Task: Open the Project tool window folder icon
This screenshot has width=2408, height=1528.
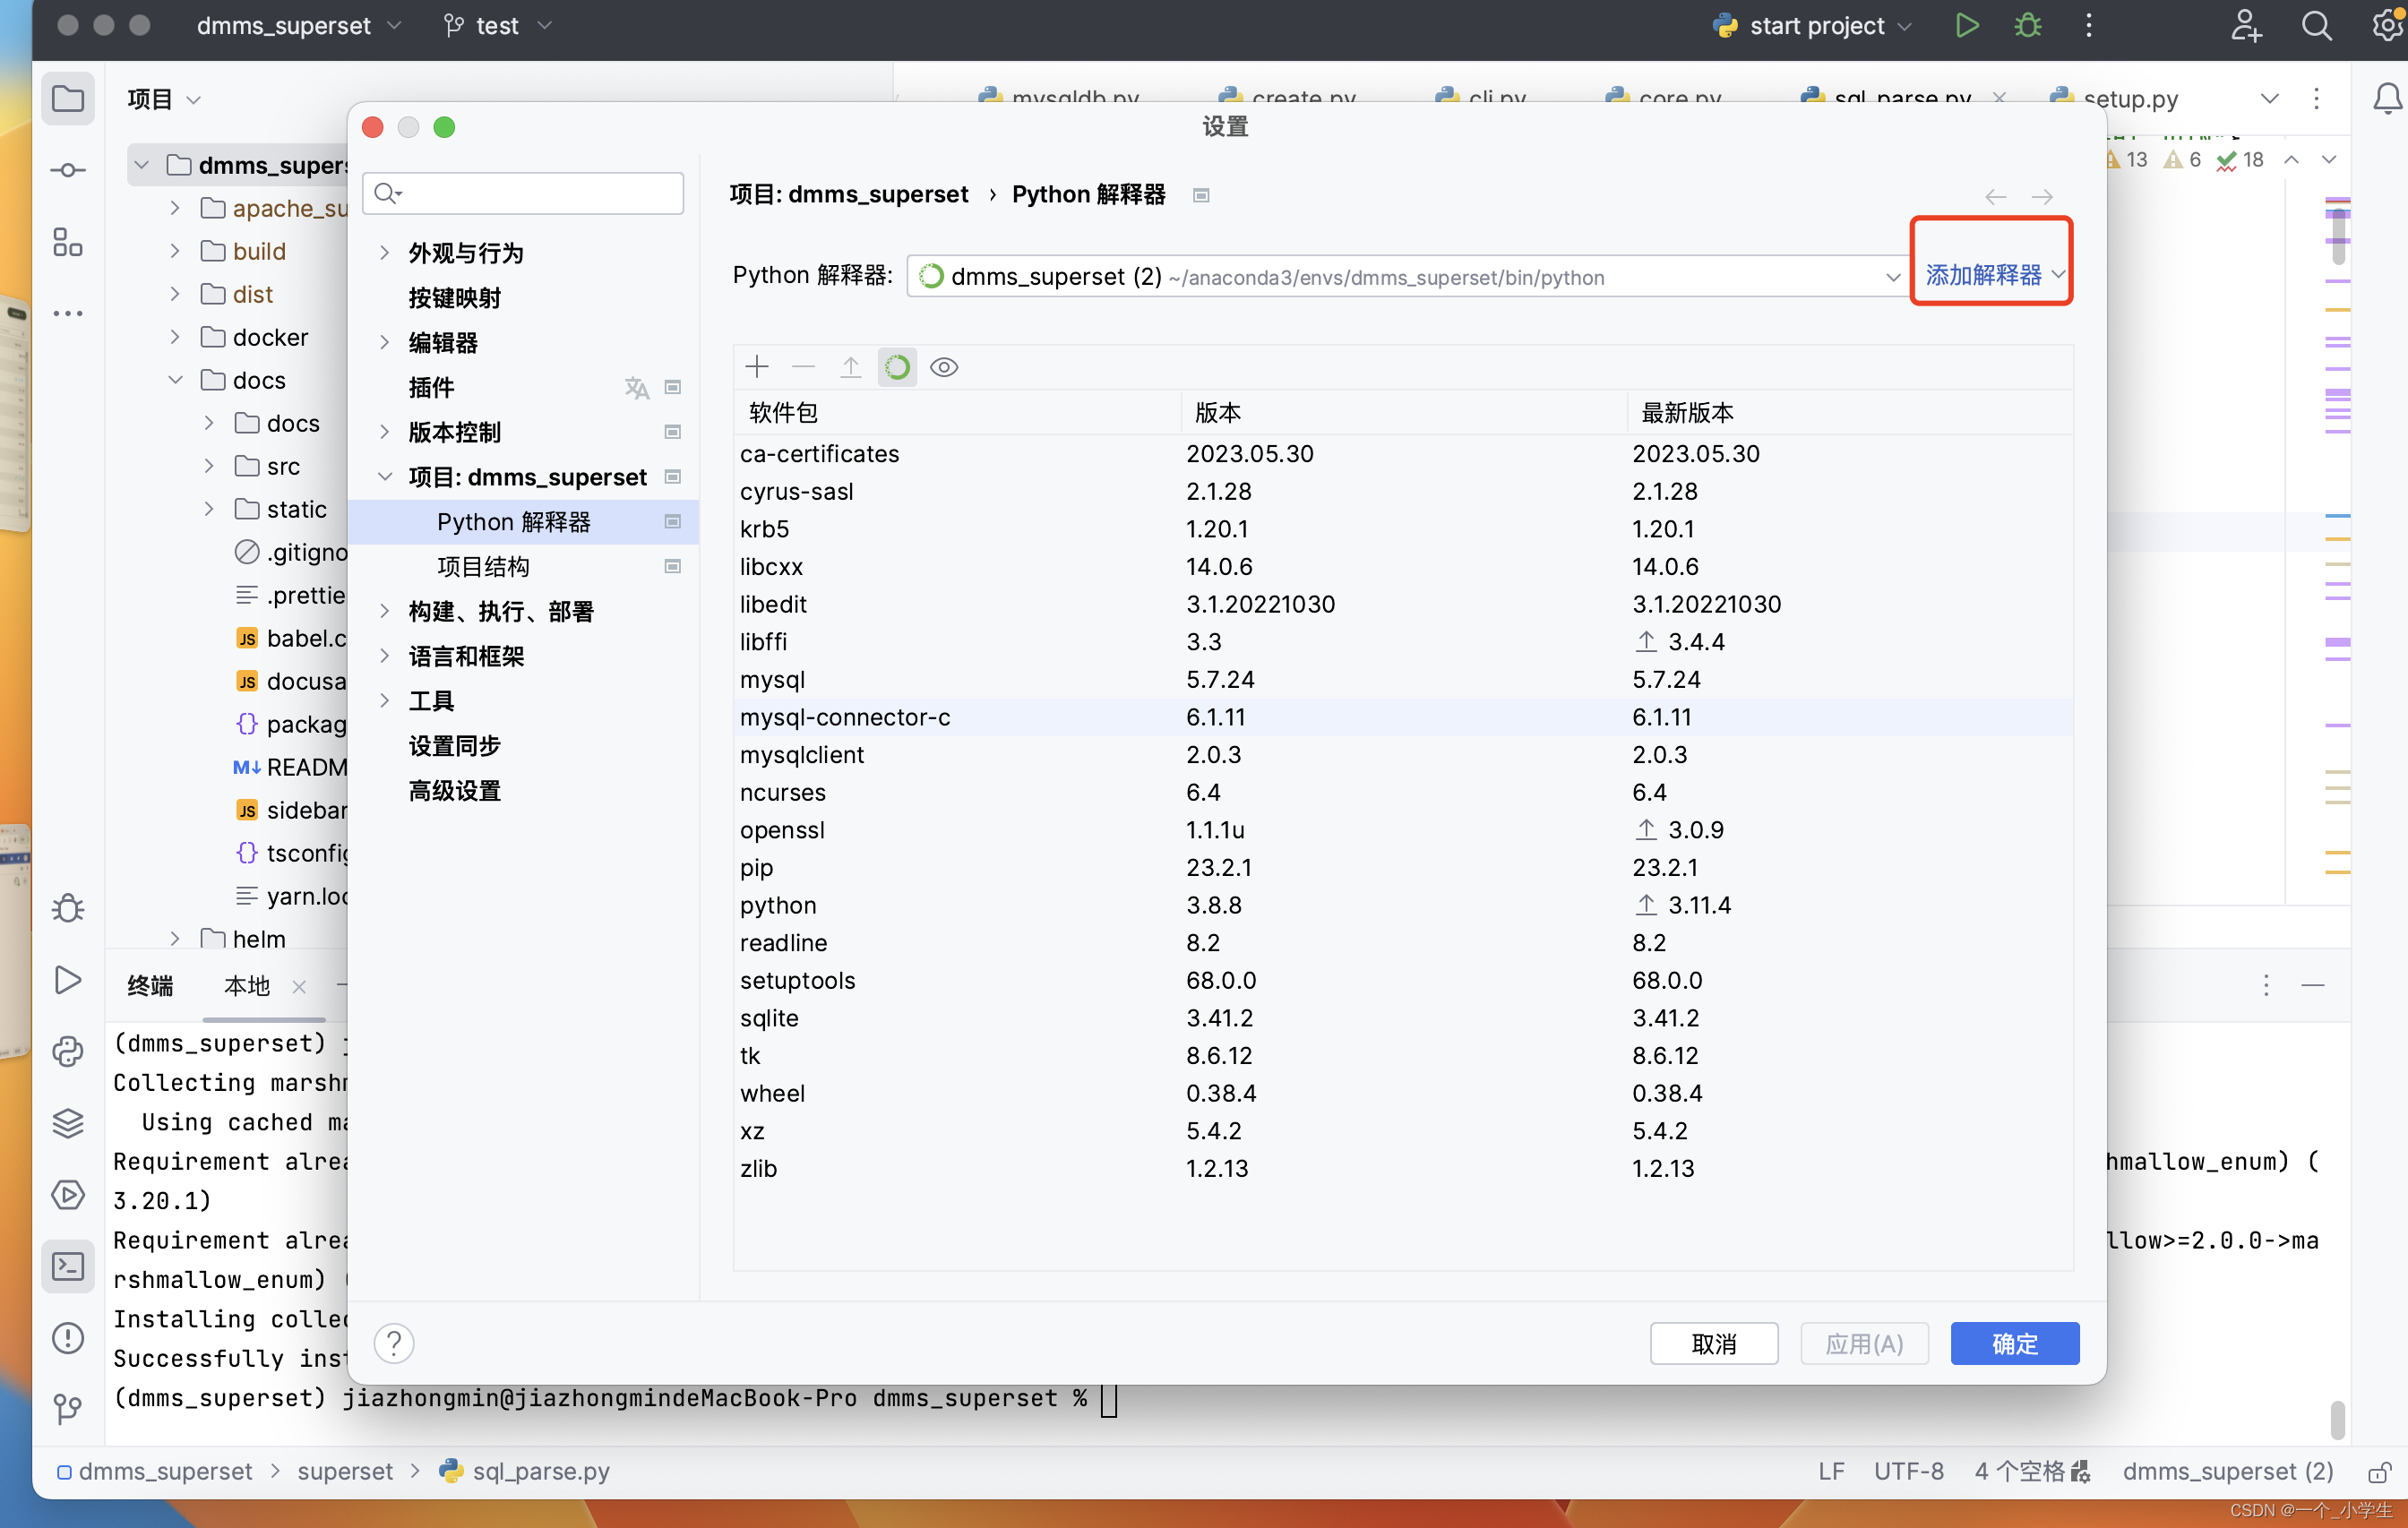Action: point(68,99)
